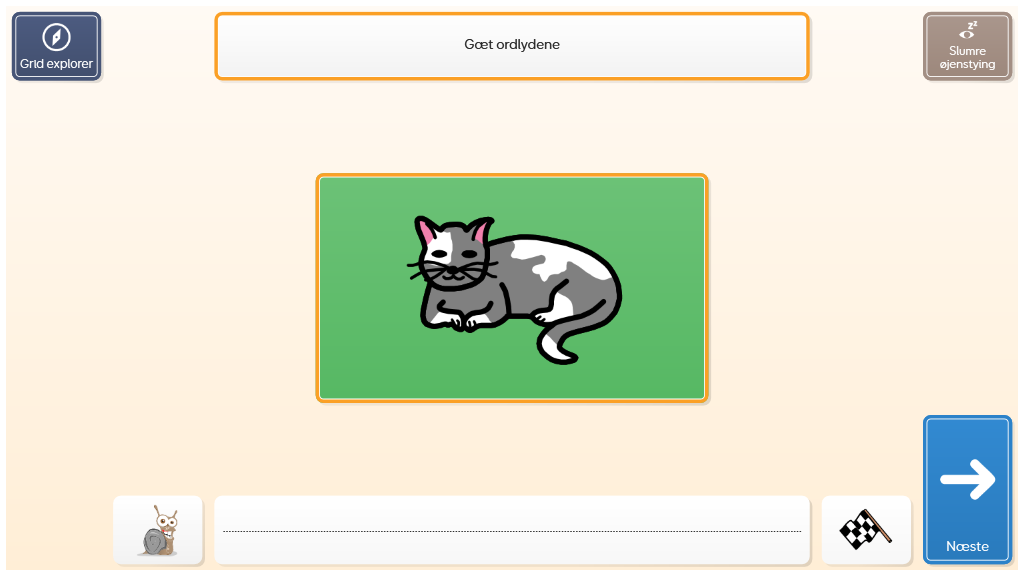Select the Gæt ordlydene title box

pos(512,46)
